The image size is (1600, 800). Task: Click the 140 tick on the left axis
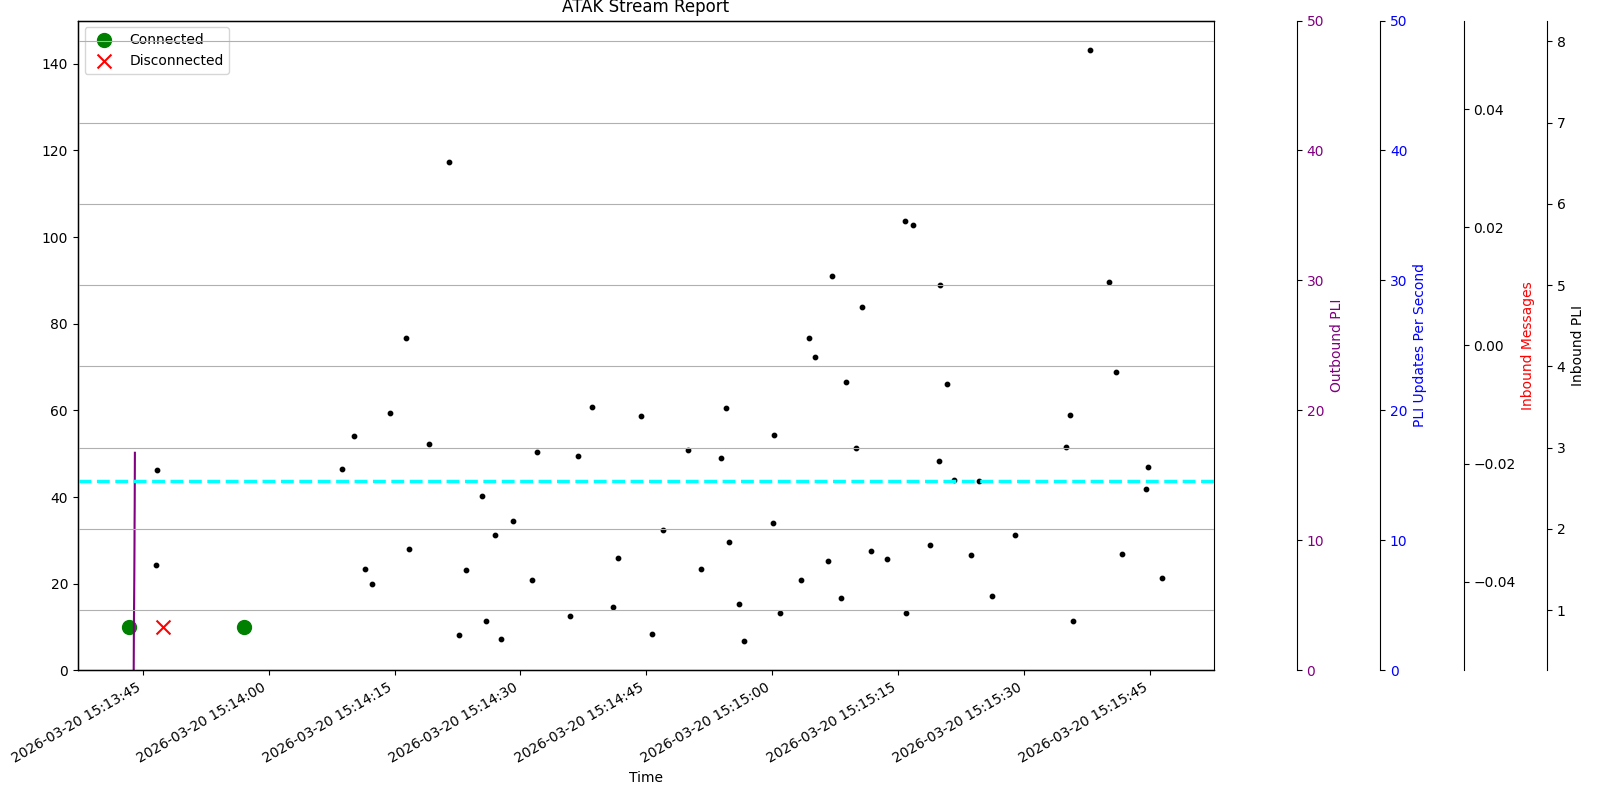point(54,64)
